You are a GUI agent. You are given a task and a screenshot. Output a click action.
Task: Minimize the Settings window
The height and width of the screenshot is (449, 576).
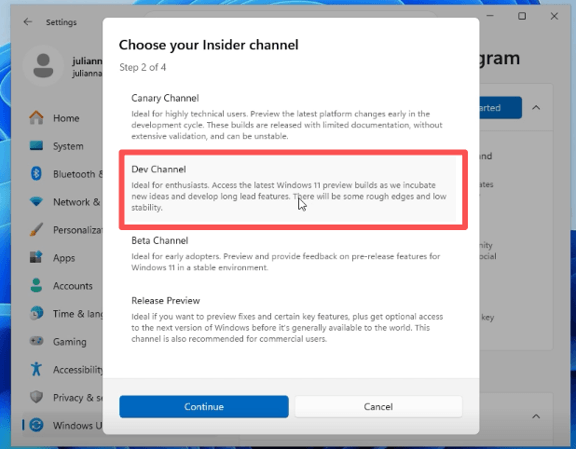coord(490,16)
